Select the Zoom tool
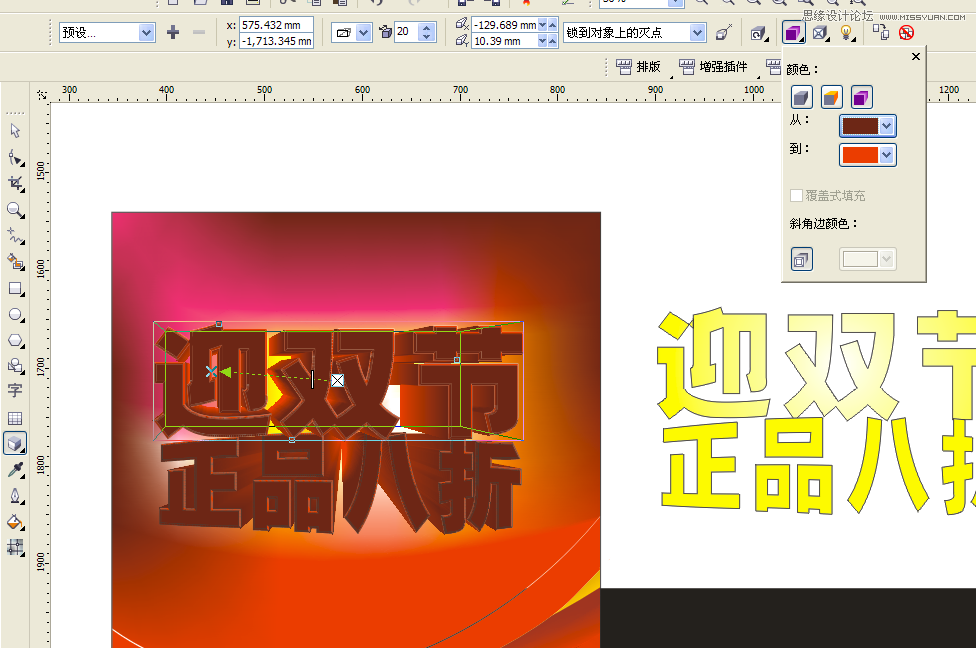This screenshot has width=976, height=648. point(15,210)
